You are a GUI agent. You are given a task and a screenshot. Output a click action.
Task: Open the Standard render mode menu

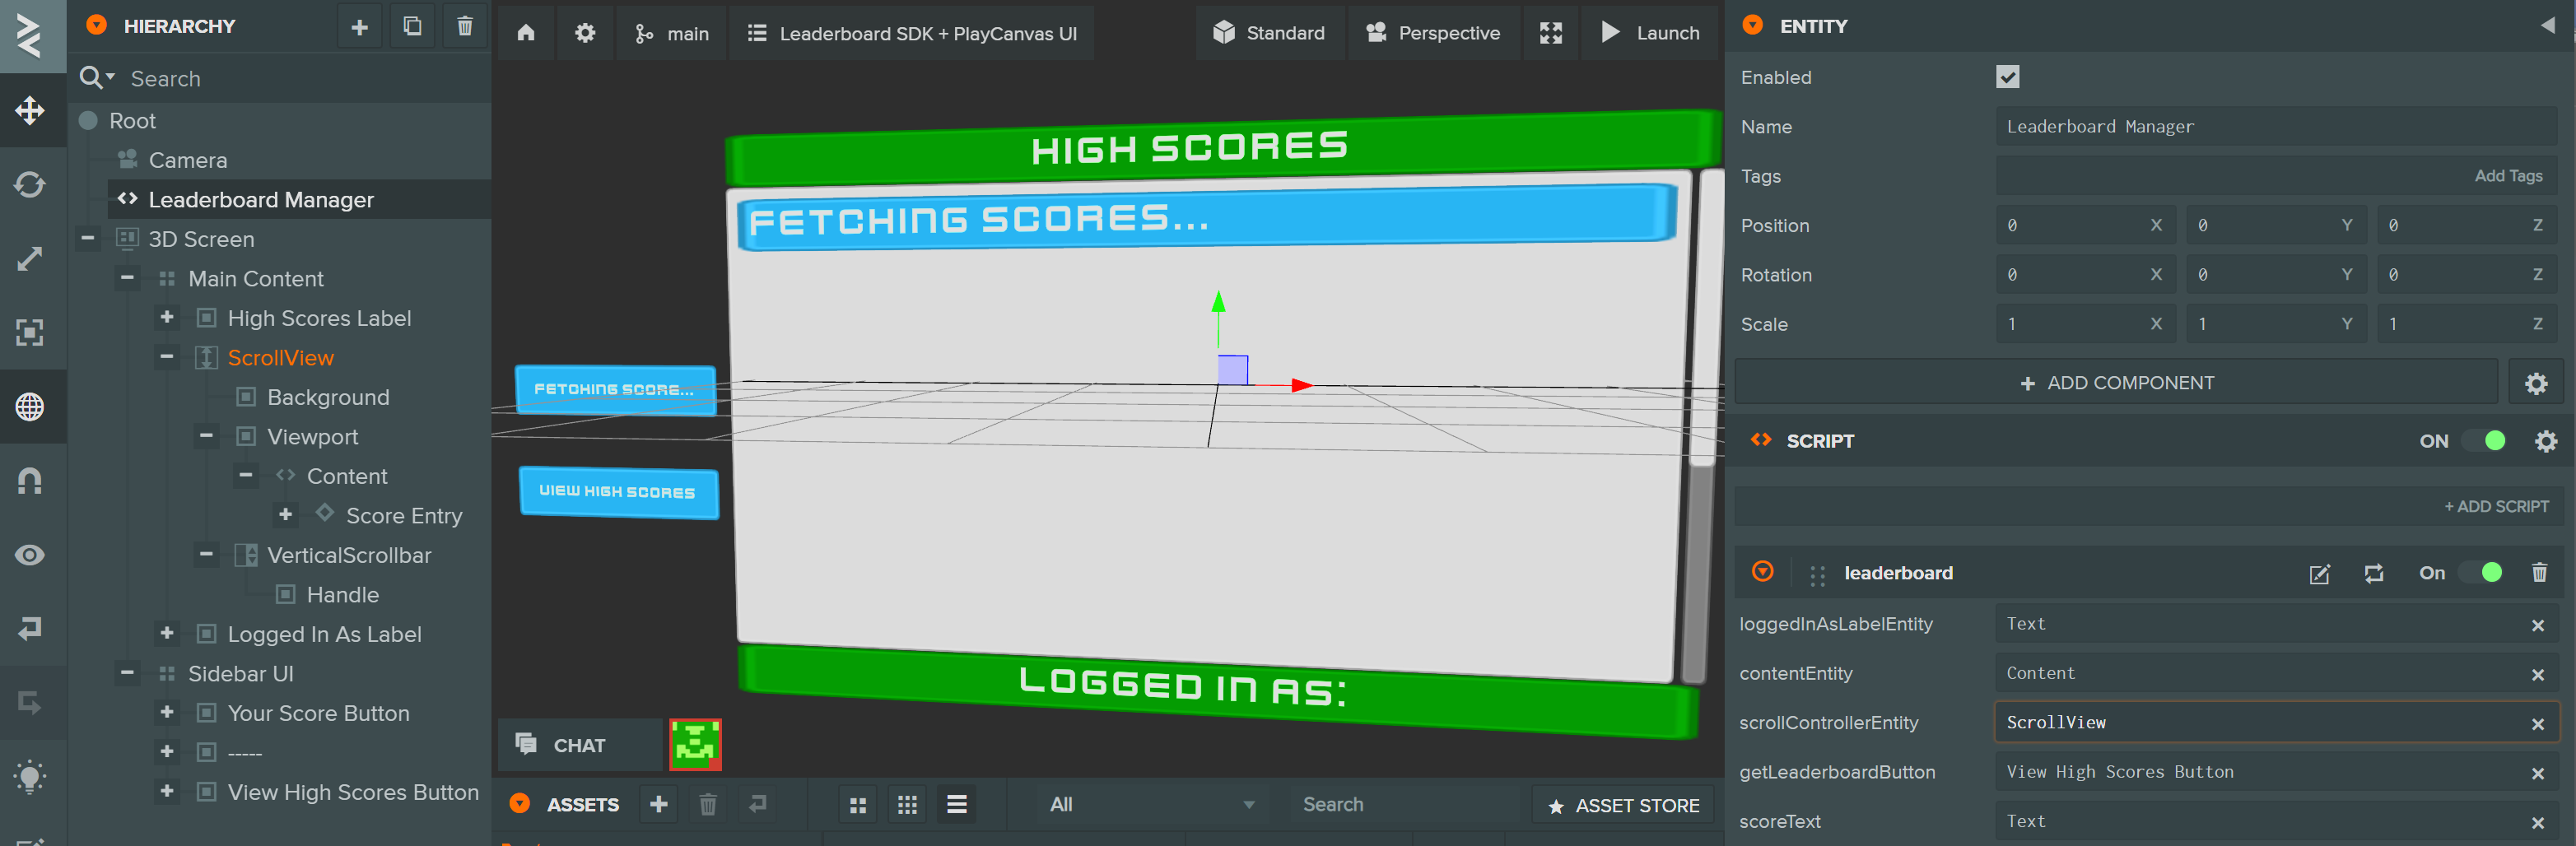point(1269,33)
